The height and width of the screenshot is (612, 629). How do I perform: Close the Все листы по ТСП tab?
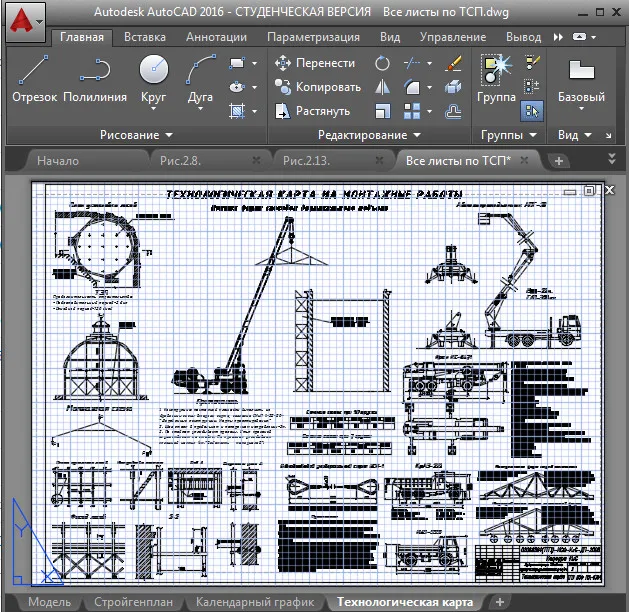click(x=524, y=160)
